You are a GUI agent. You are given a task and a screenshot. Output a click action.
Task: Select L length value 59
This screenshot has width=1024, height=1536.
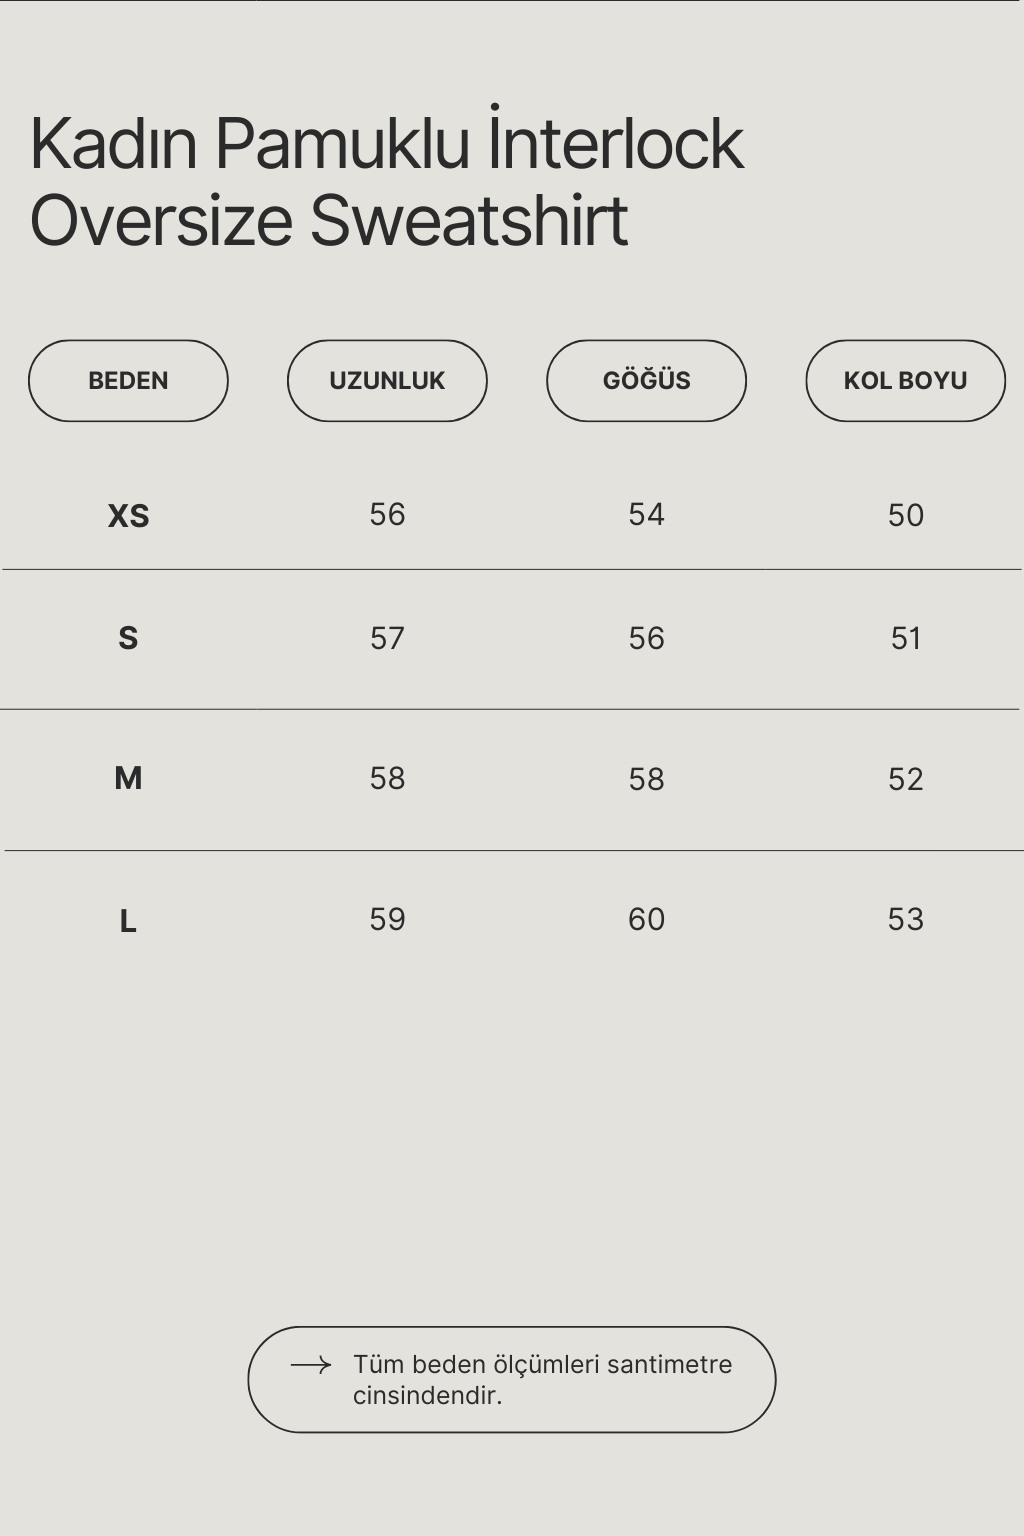pyautogui.click(x=387, y=920)
